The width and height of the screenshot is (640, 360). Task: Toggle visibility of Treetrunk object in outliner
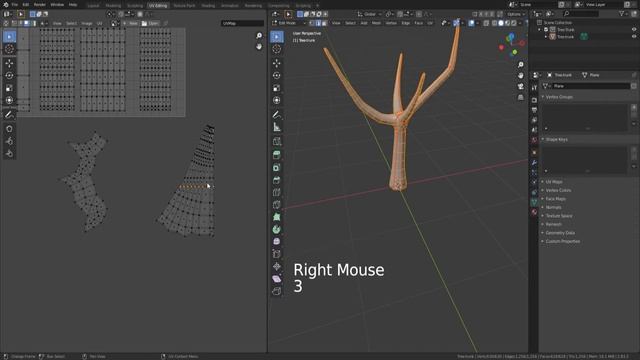coord(634,36)
